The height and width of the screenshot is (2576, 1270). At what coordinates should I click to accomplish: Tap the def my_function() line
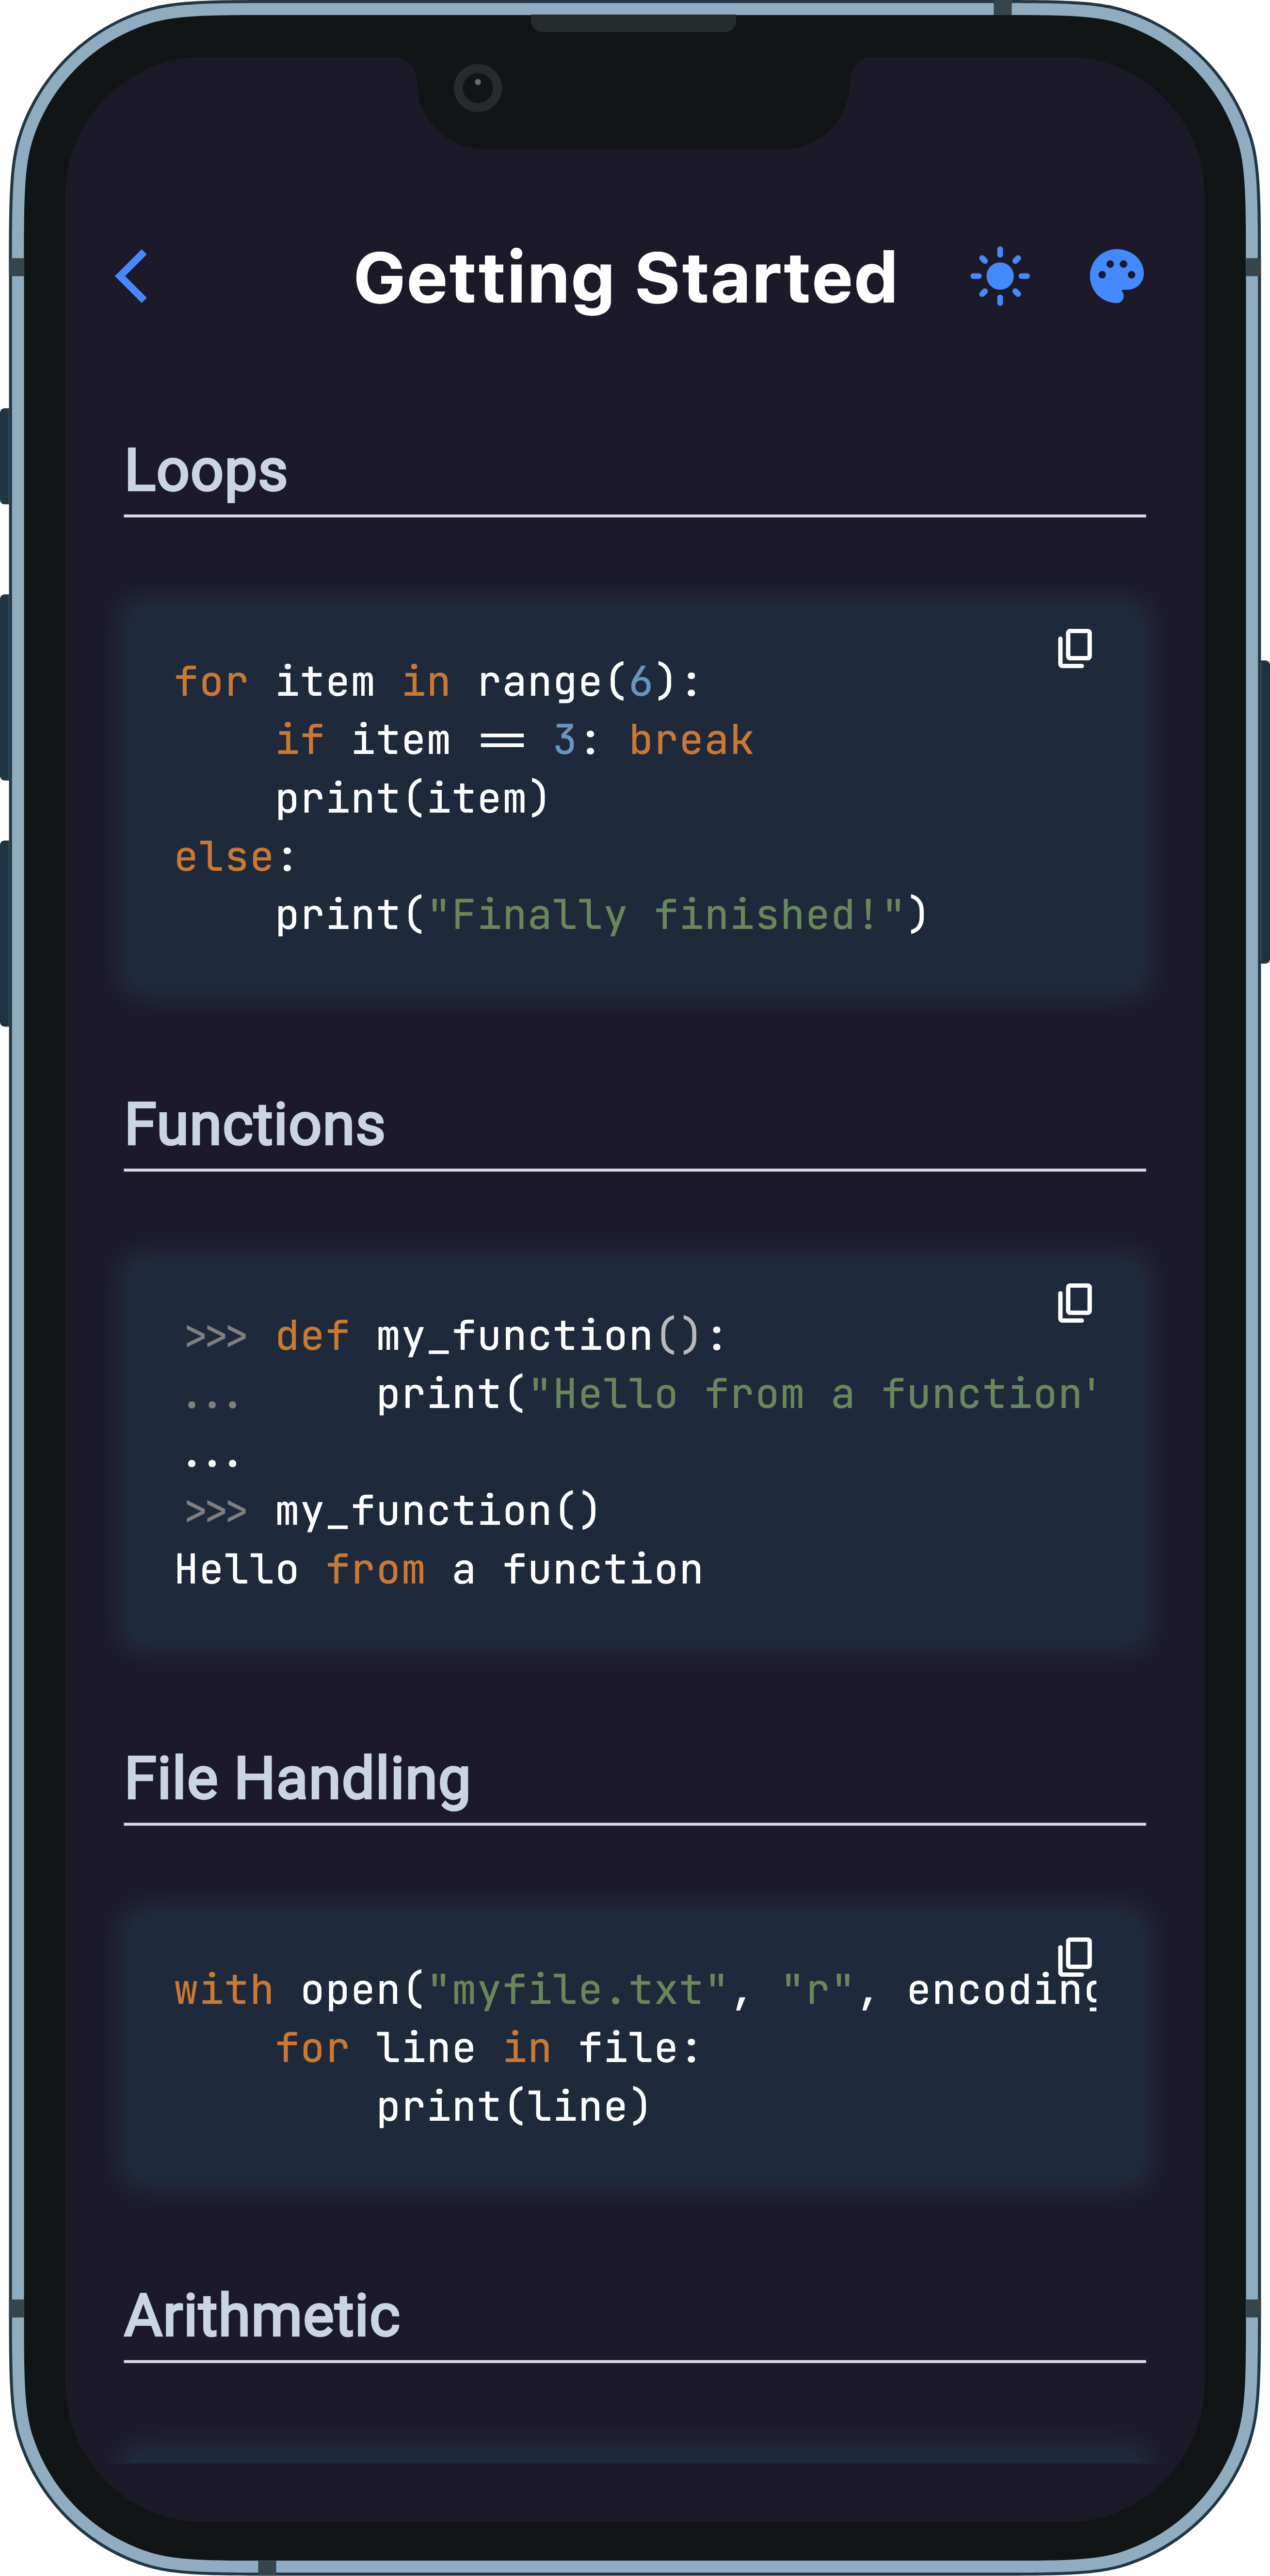(x=455, y=1336)
